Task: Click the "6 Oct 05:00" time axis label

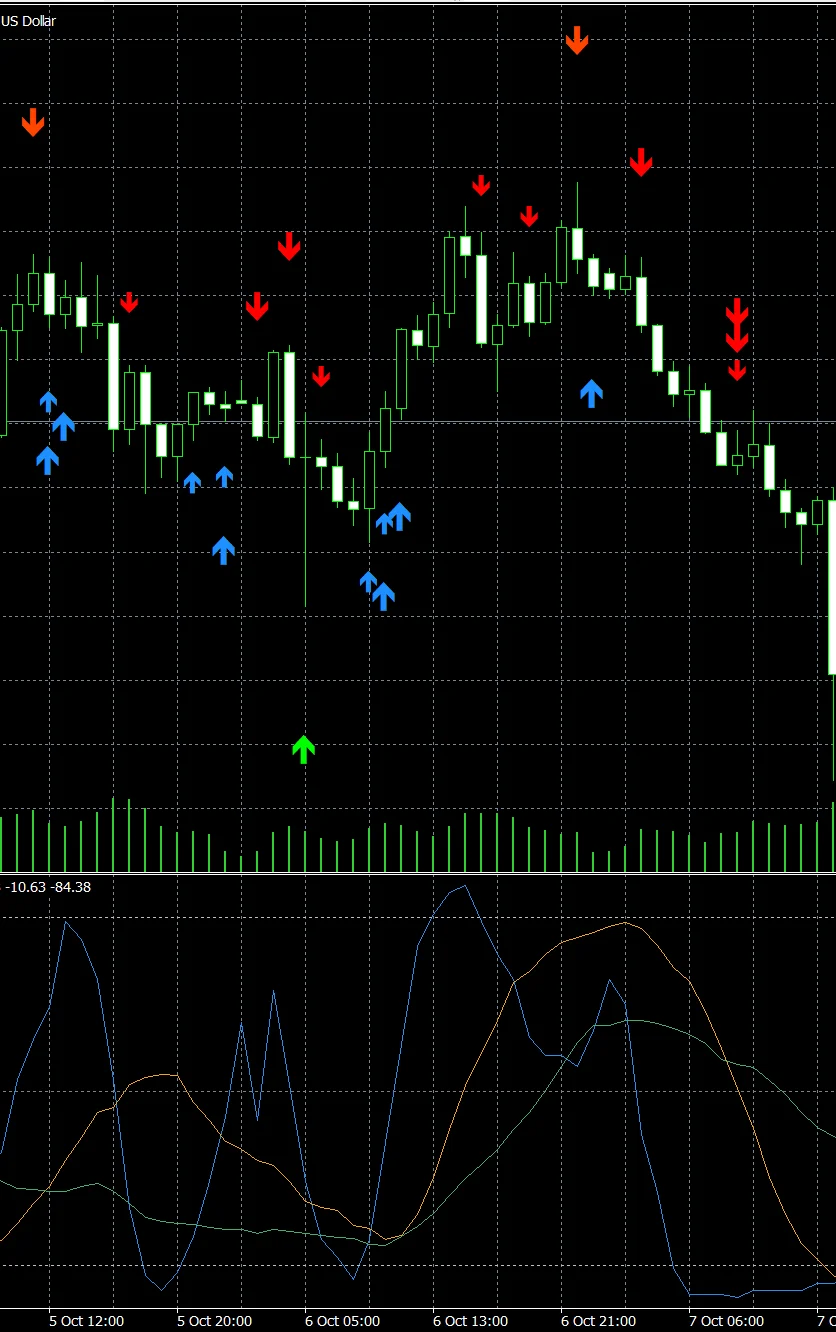Action: click(x=343, y=1321)
